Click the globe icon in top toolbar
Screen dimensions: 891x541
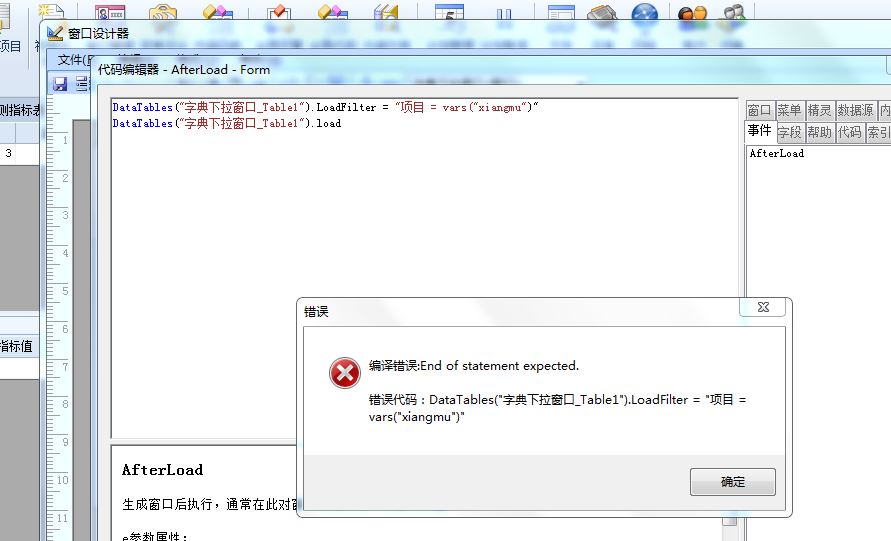click(644, 13)
